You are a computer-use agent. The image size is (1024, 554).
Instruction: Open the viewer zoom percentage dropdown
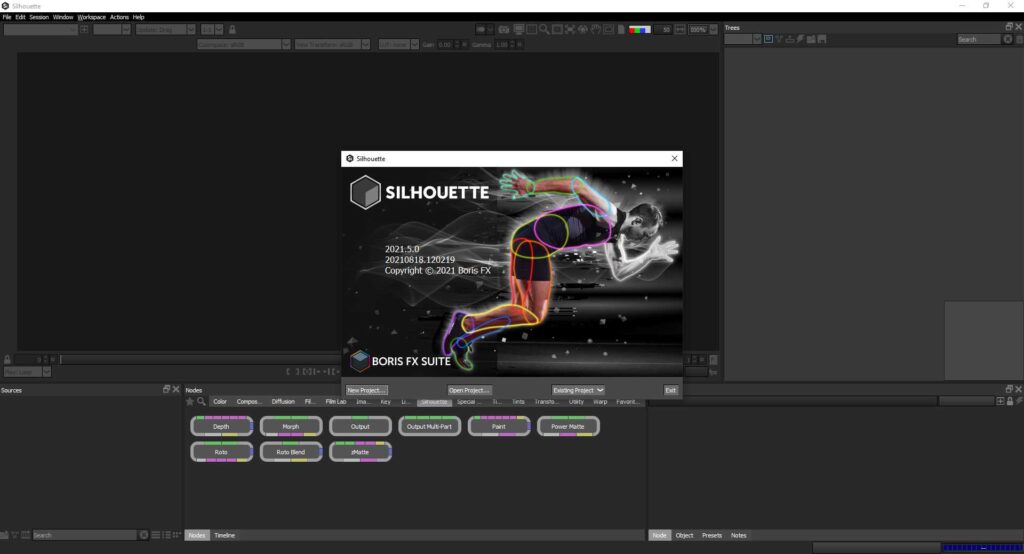pos(713,29)
